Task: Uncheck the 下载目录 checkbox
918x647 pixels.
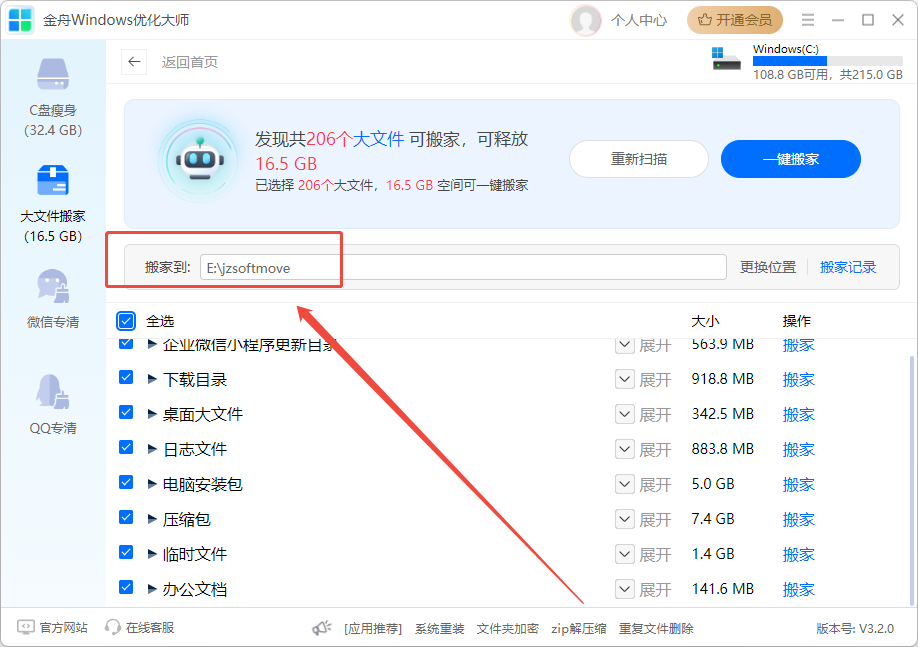Action: (126, 377)
